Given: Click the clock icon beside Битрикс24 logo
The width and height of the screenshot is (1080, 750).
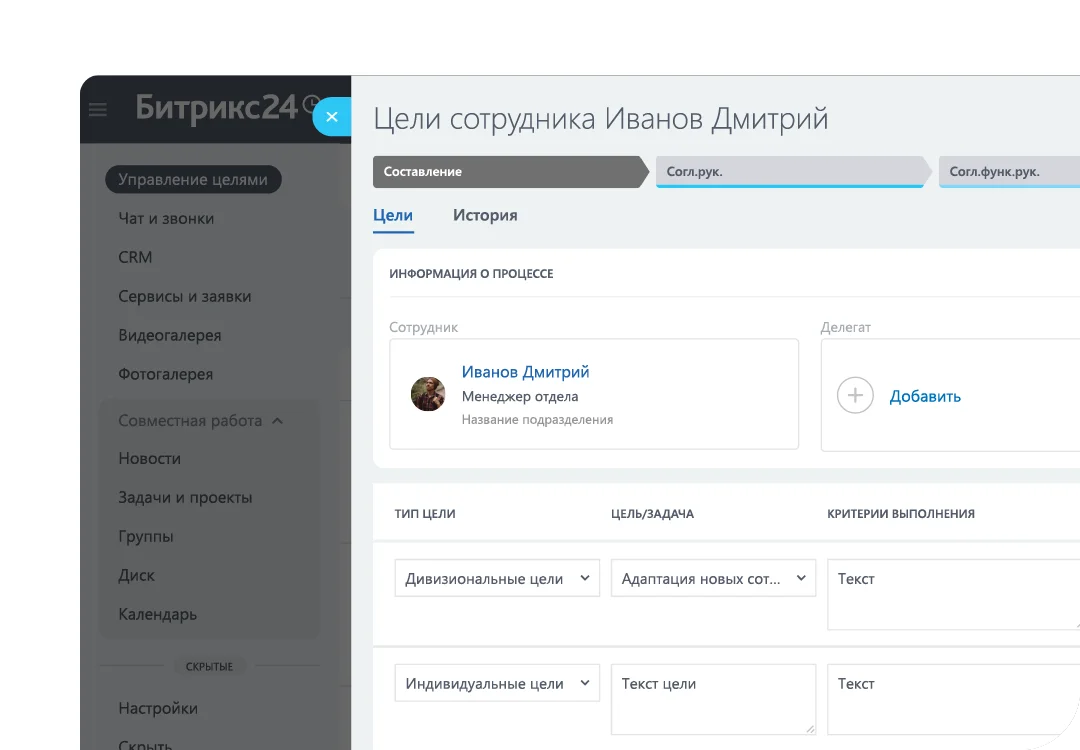Looking at the screenshot, I should [311, 104].
